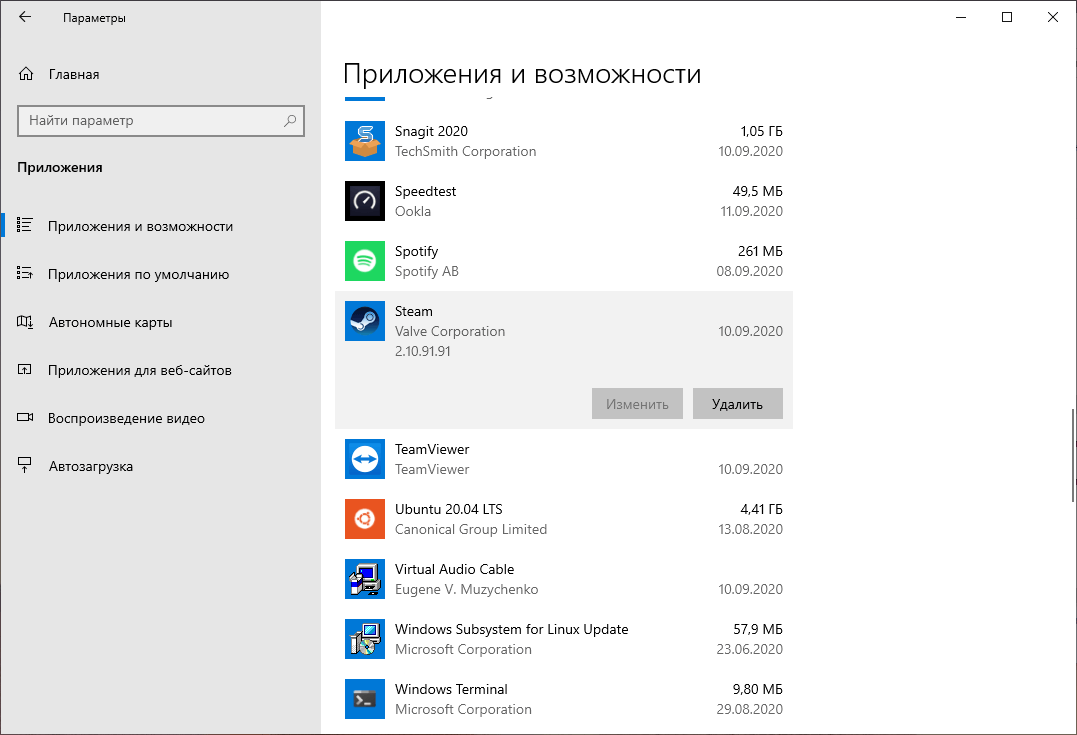Click the Valve Corporation publisher text
The image size is (1077, 735).
coord(450,331)
